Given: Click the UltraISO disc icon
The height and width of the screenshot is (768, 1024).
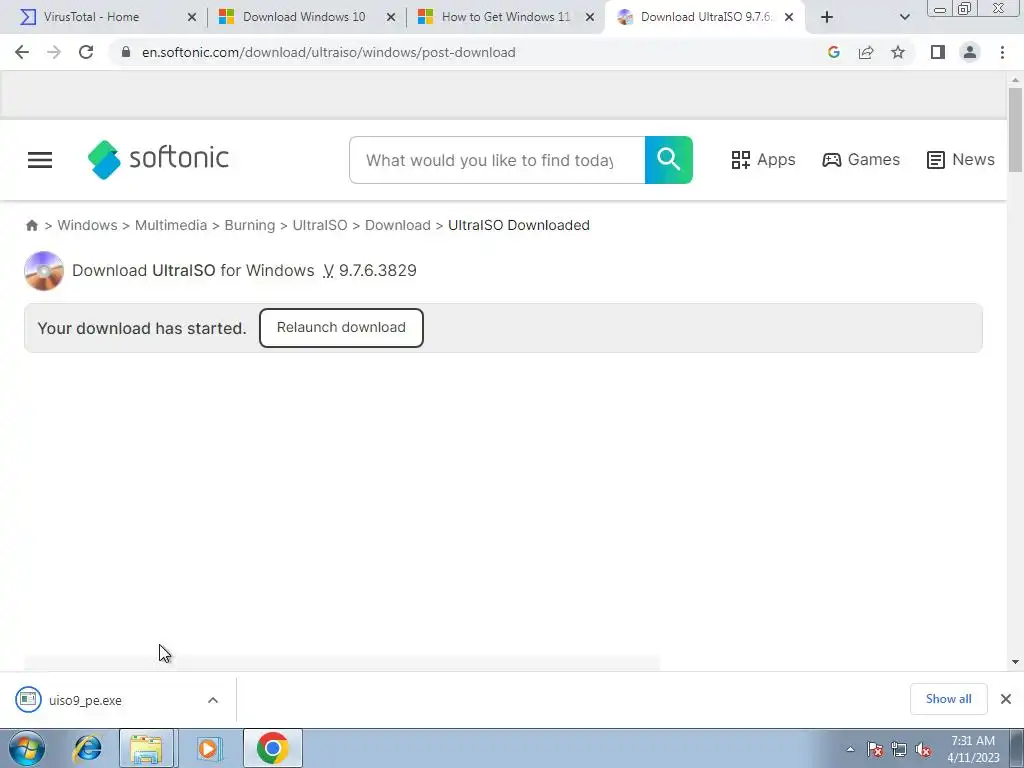Looking at the screenshot, I should coord(44,270).
